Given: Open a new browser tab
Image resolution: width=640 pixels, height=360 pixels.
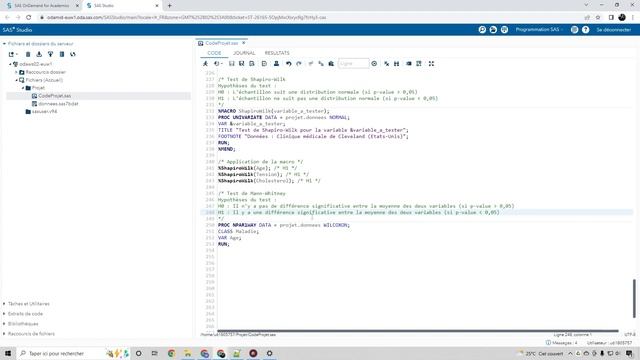Looking at the screenshot, I should 169,6.
